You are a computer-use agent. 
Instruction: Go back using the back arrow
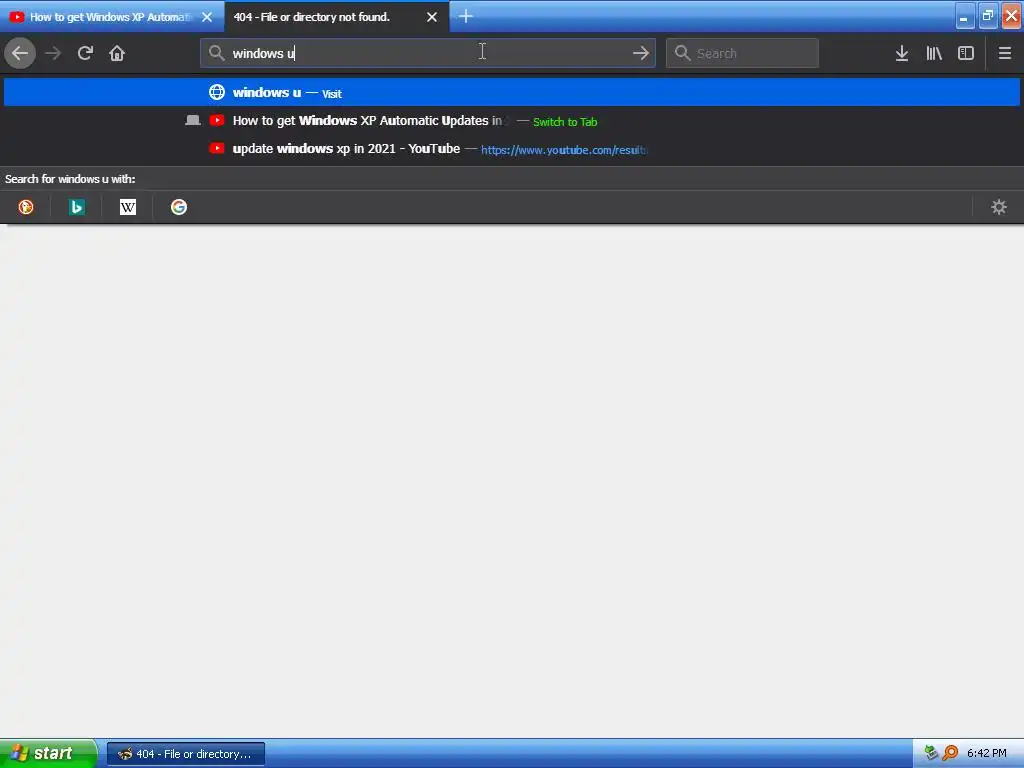[20, 53]
